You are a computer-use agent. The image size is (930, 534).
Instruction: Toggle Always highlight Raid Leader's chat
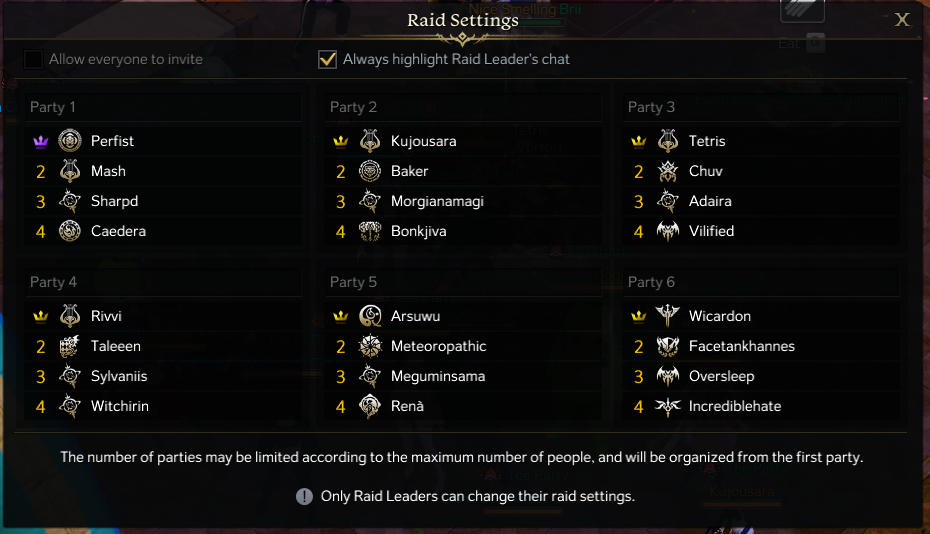point(327,59)
